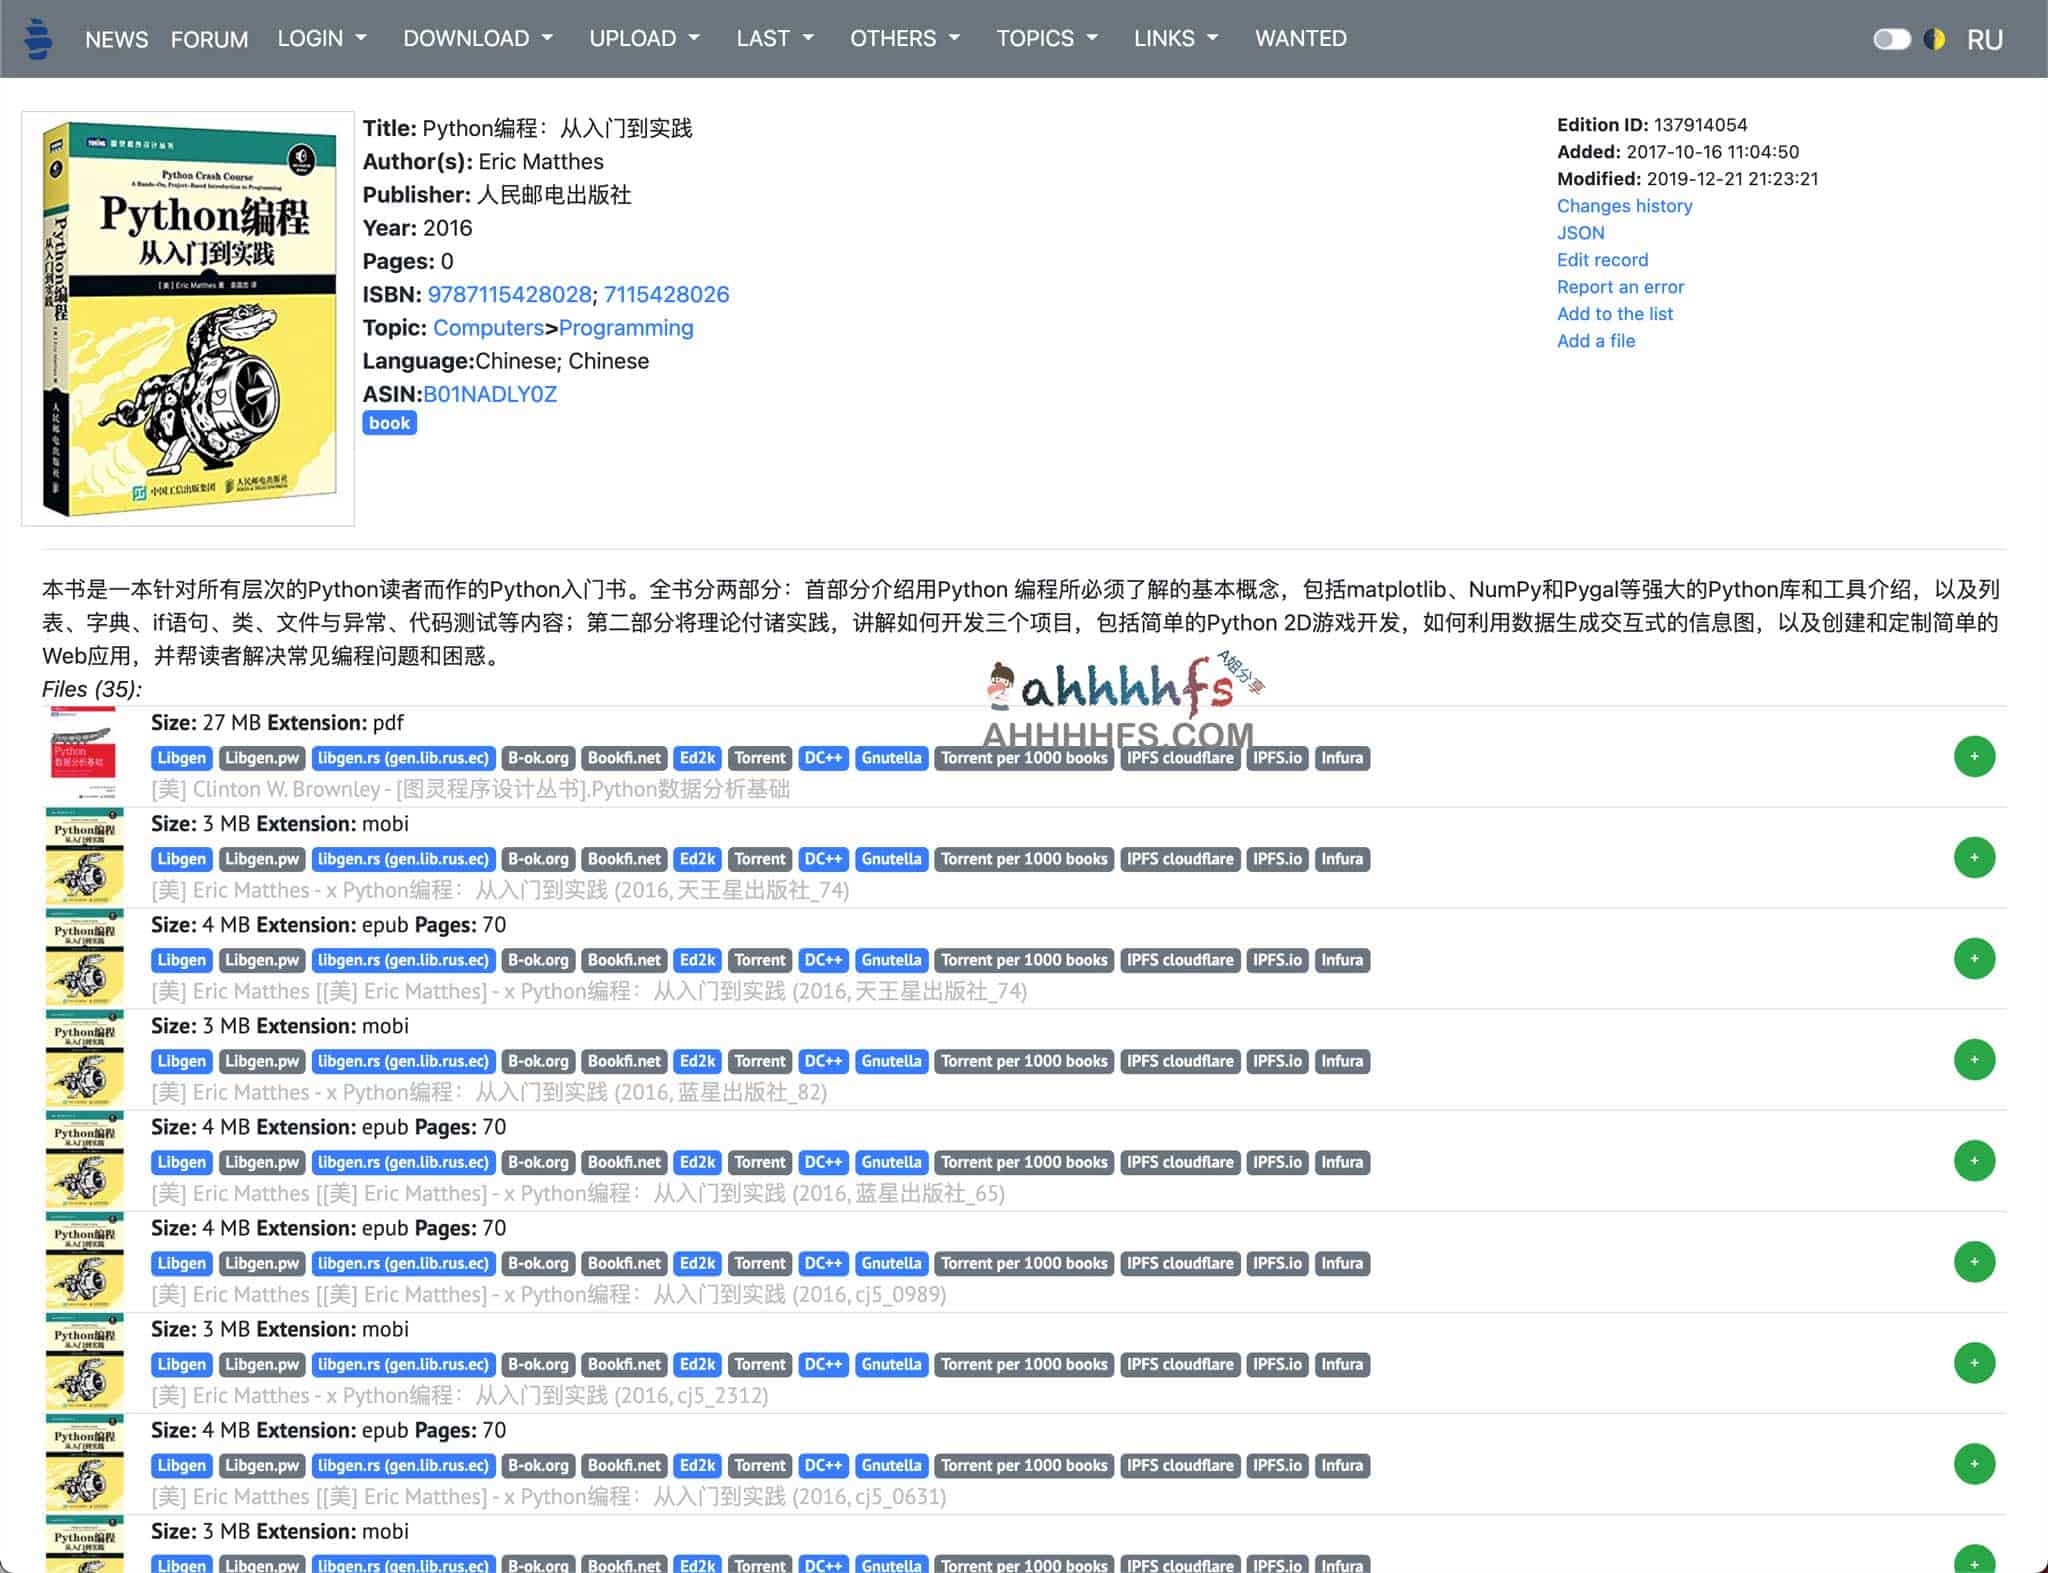The width and height of the screenshot is (2048, 1573).
Task: Click IPFS.io badge on pdf row
Action: [1276, 758]
